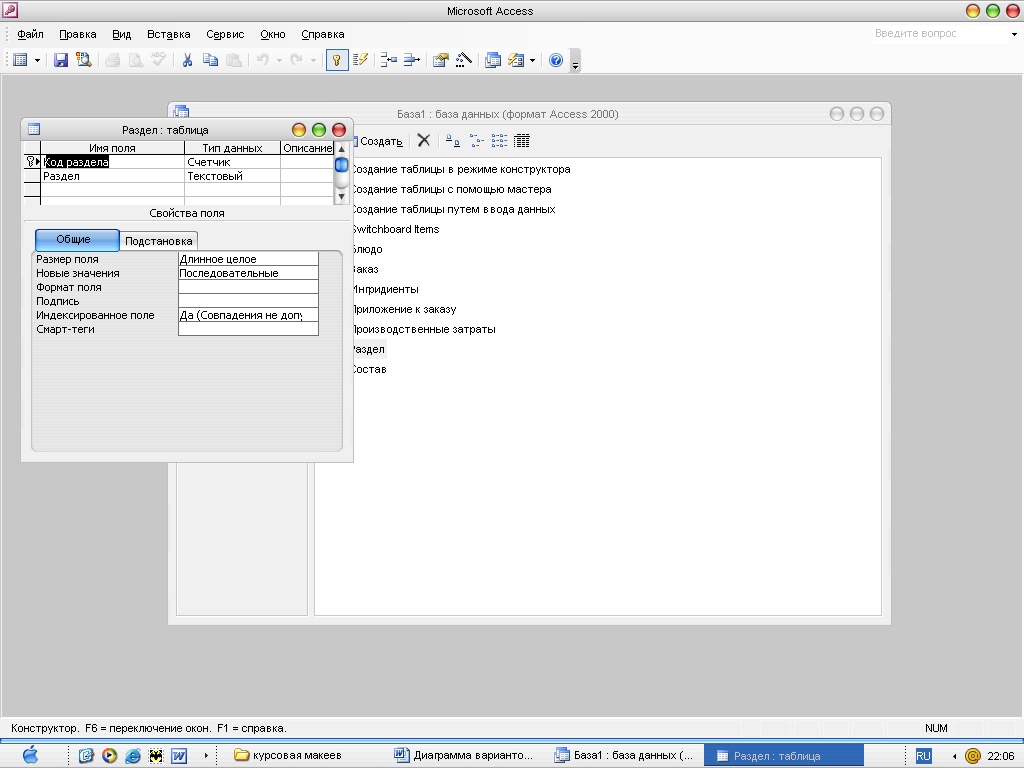
Task: Open the Redo history dropdown arrow
Action: [313, 60]
